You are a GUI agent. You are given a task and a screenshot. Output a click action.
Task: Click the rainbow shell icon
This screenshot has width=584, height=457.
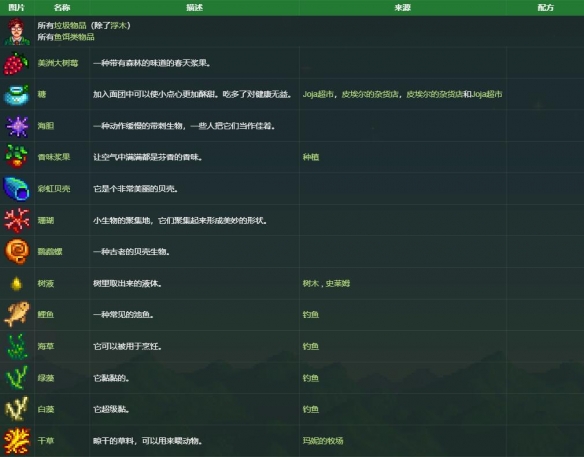click(x=16, y=189)
